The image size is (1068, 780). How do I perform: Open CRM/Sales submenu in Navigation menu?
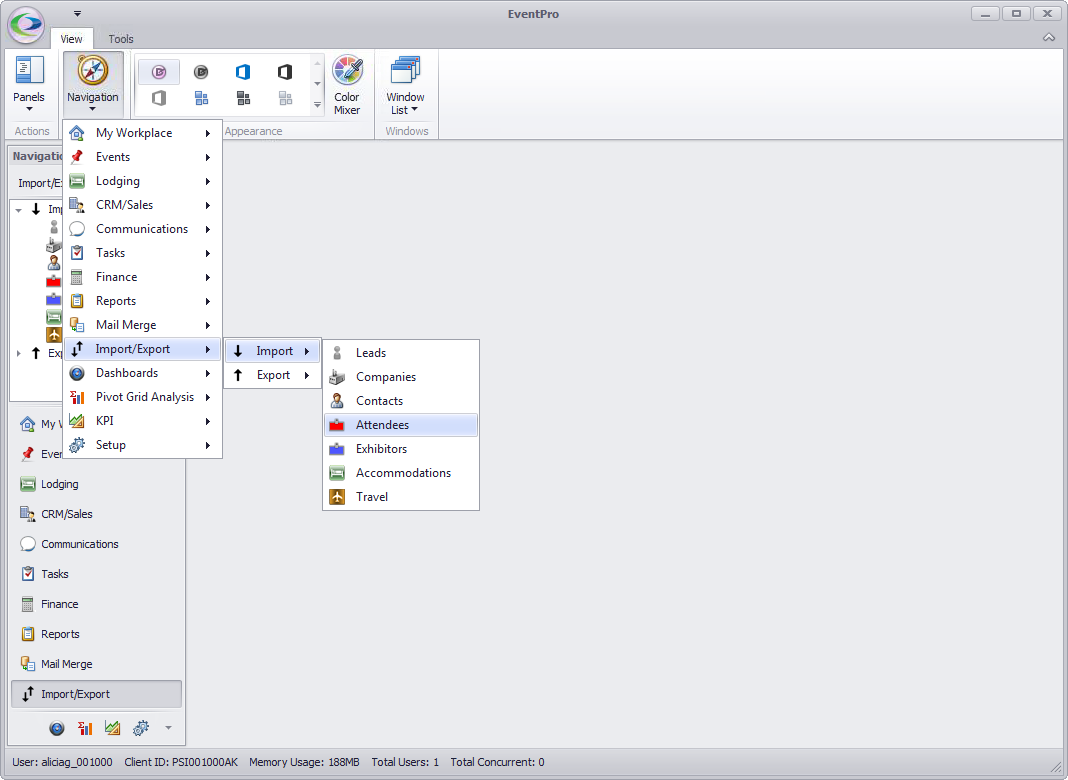(x=143, y=204)
